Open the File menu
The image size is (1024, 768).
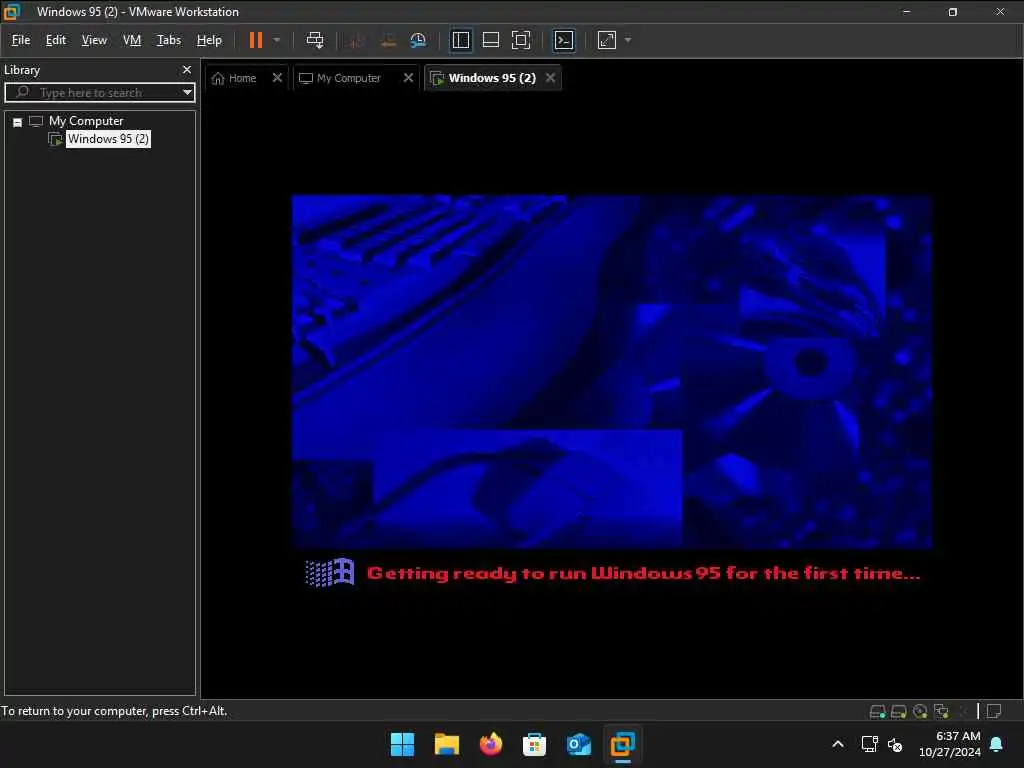pos(21,40)
